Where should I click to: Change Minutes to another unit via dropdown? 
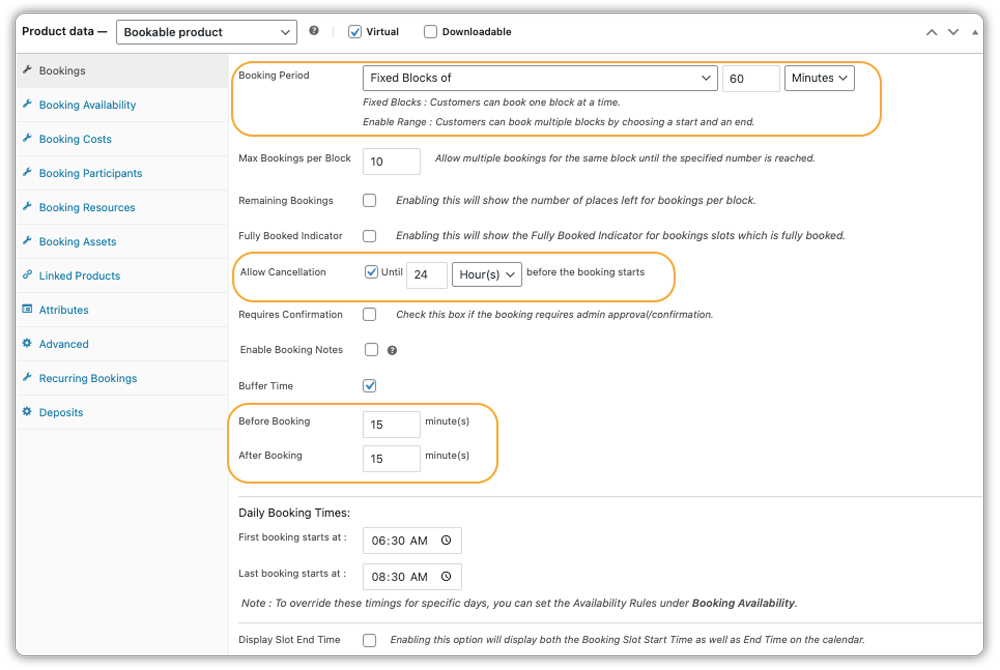[x=819, y=77]
